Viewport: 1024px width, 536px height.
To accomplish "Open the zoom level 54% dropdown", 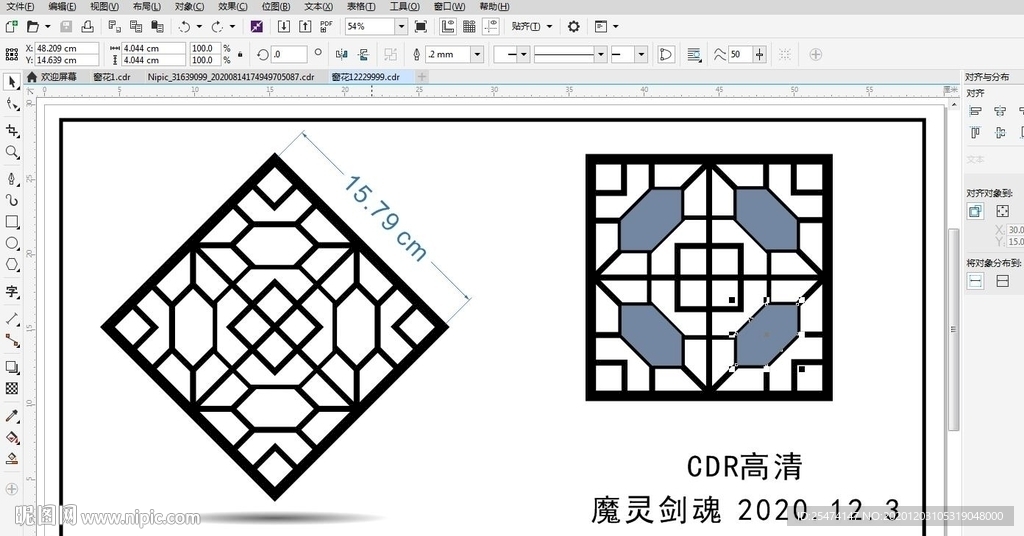I will tap(401, 26).
